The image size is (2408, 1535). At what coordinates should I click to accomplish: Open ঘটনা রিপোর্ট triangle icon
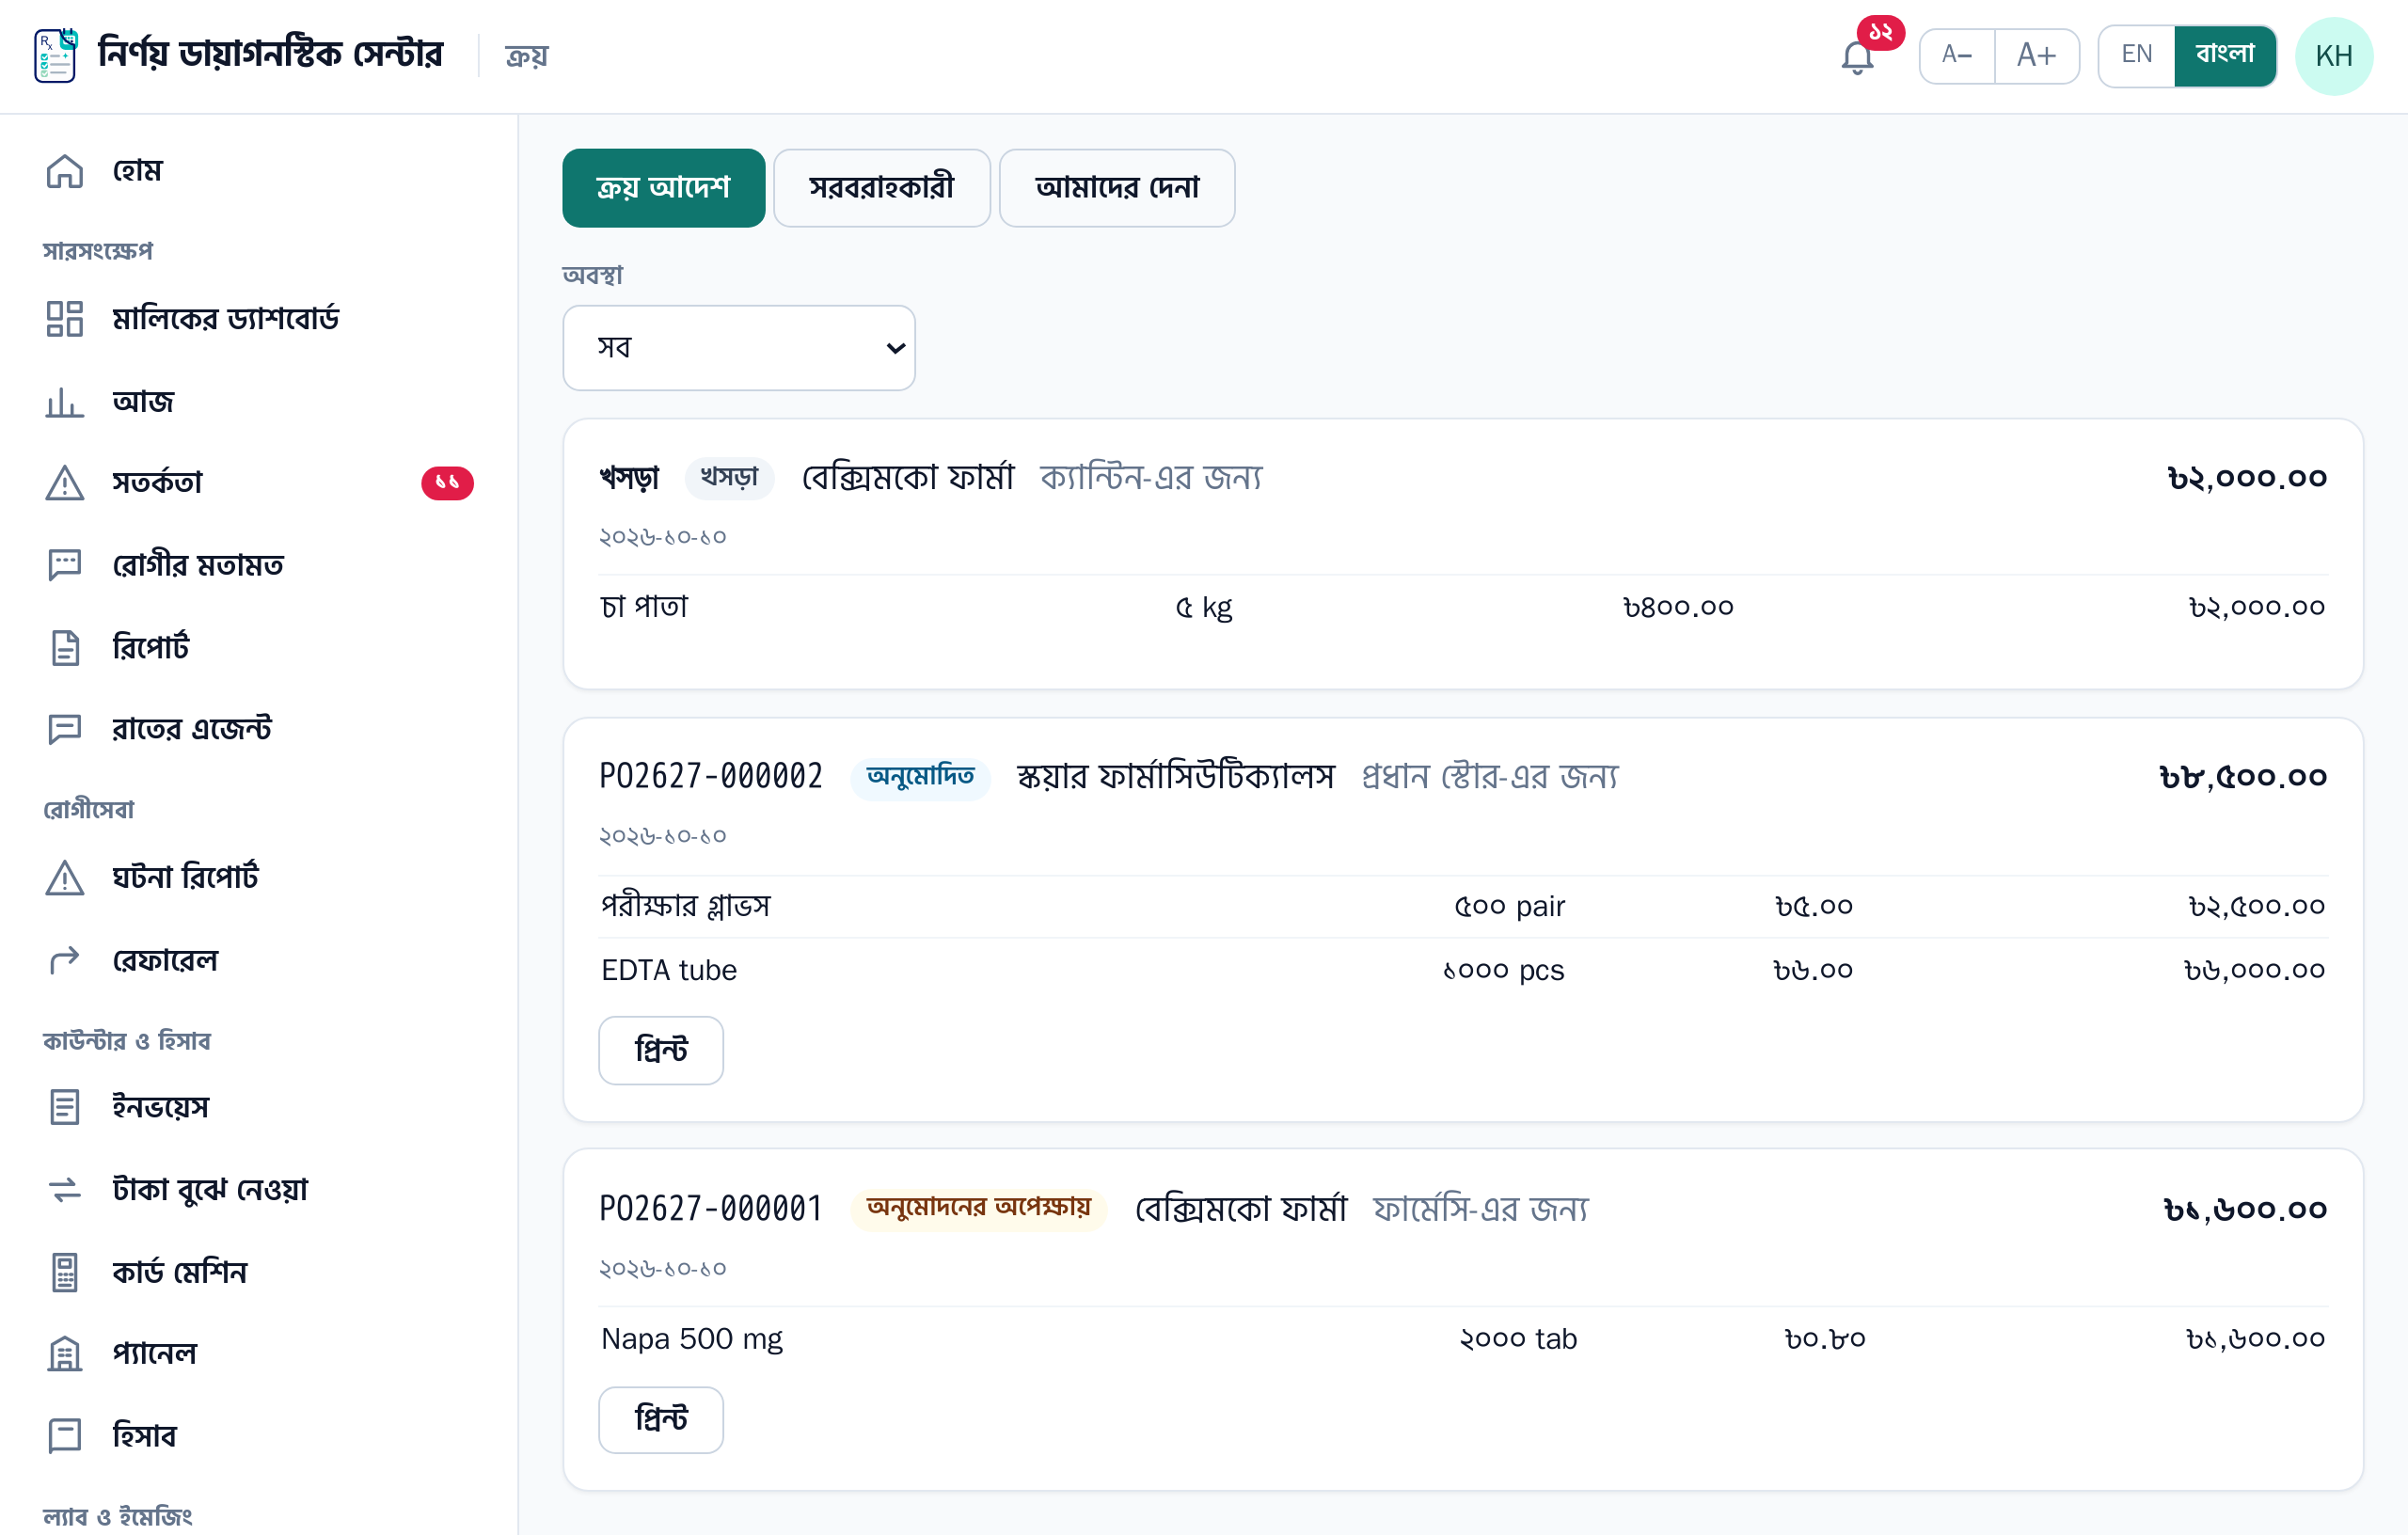tap(65, 877)
